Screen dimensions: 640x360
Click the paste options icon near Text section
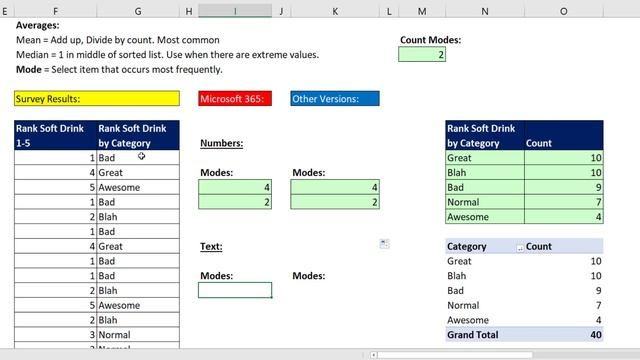(384, 244)
